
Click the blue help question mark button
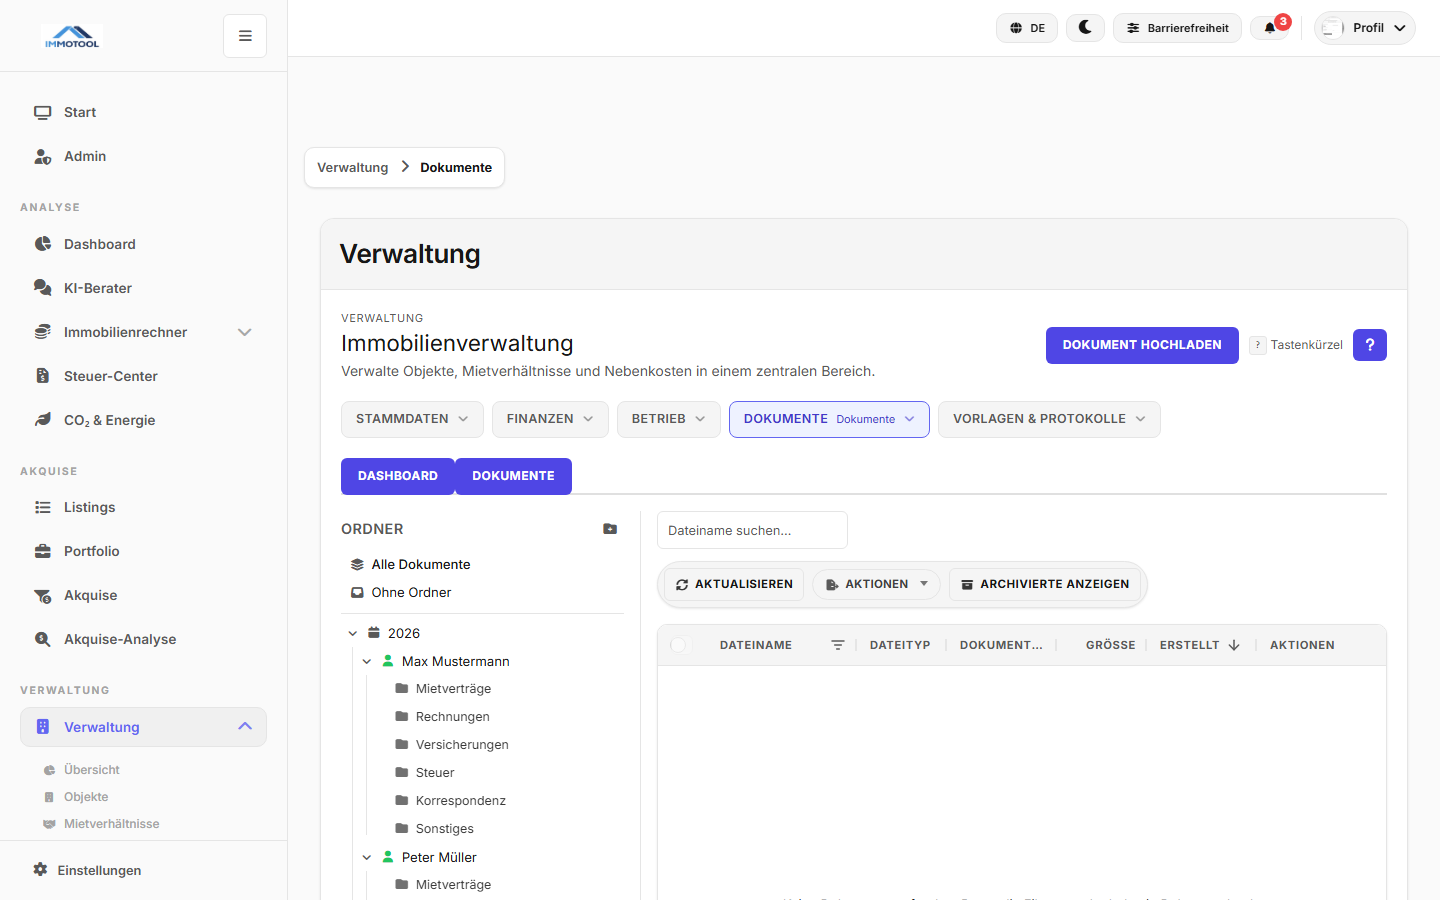1369,345
